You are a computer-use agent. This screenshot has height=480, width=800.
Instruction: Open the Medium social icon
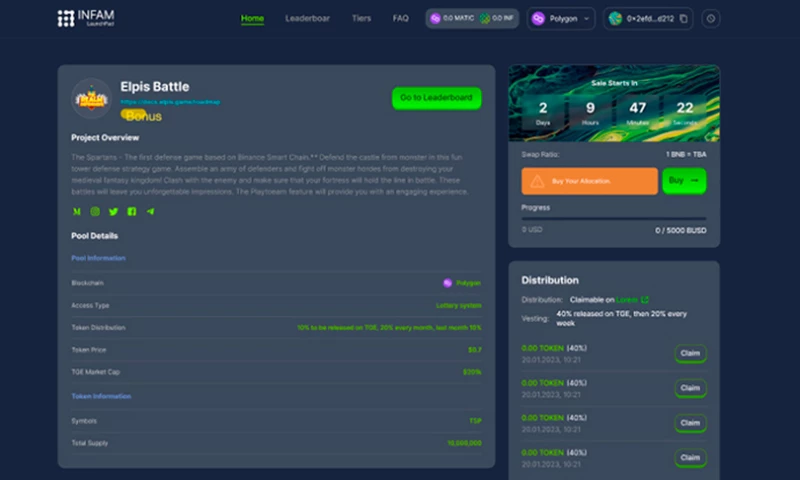tap(77, 211)
